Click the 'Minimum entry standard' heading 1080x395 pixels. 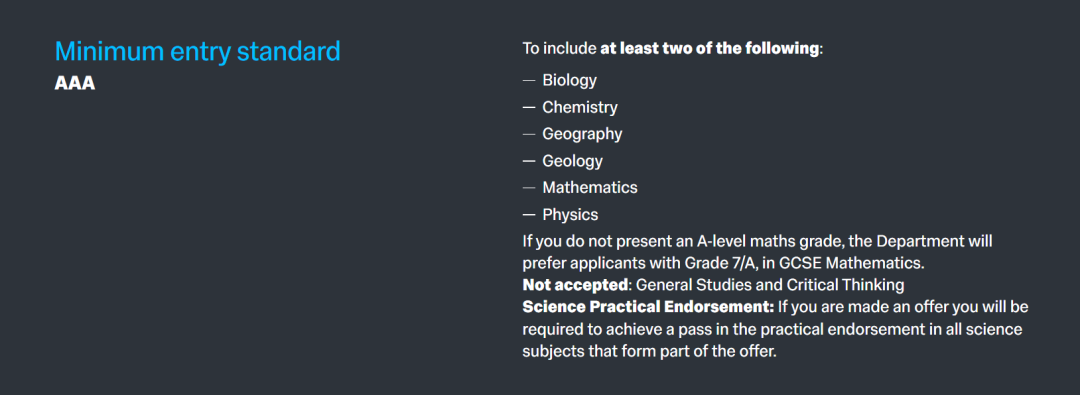point(198,52)
